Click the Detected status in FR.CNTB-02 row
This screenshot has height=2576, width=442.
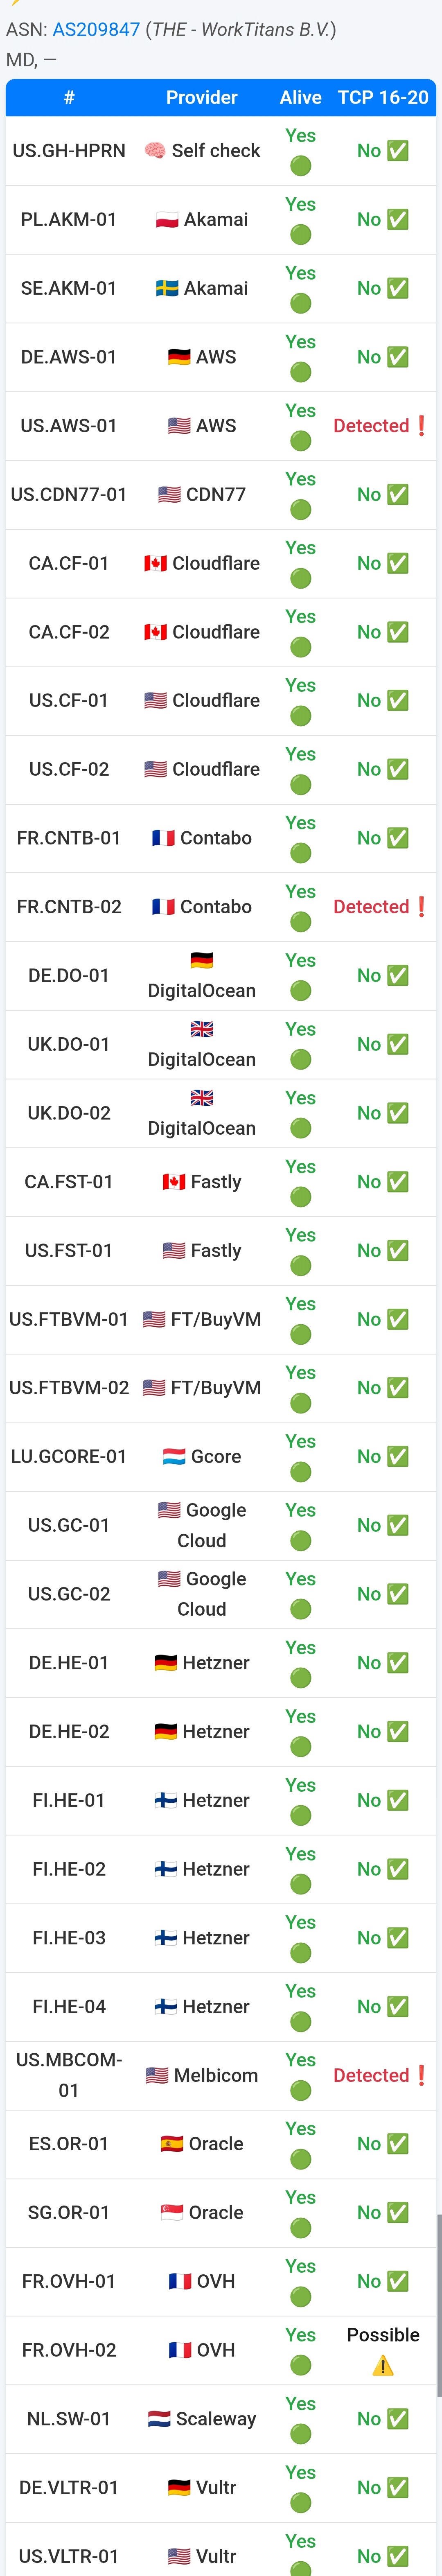(x=371, y=907)
